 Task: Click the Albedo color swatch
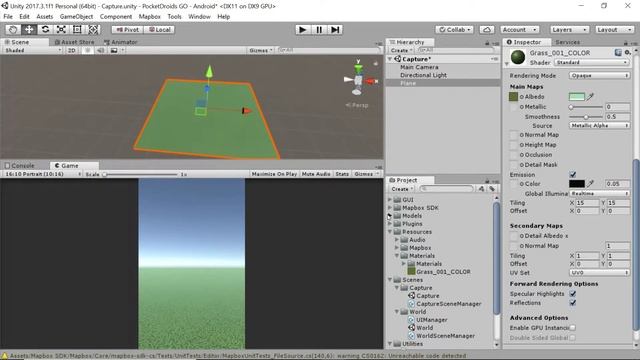(576, 97)
